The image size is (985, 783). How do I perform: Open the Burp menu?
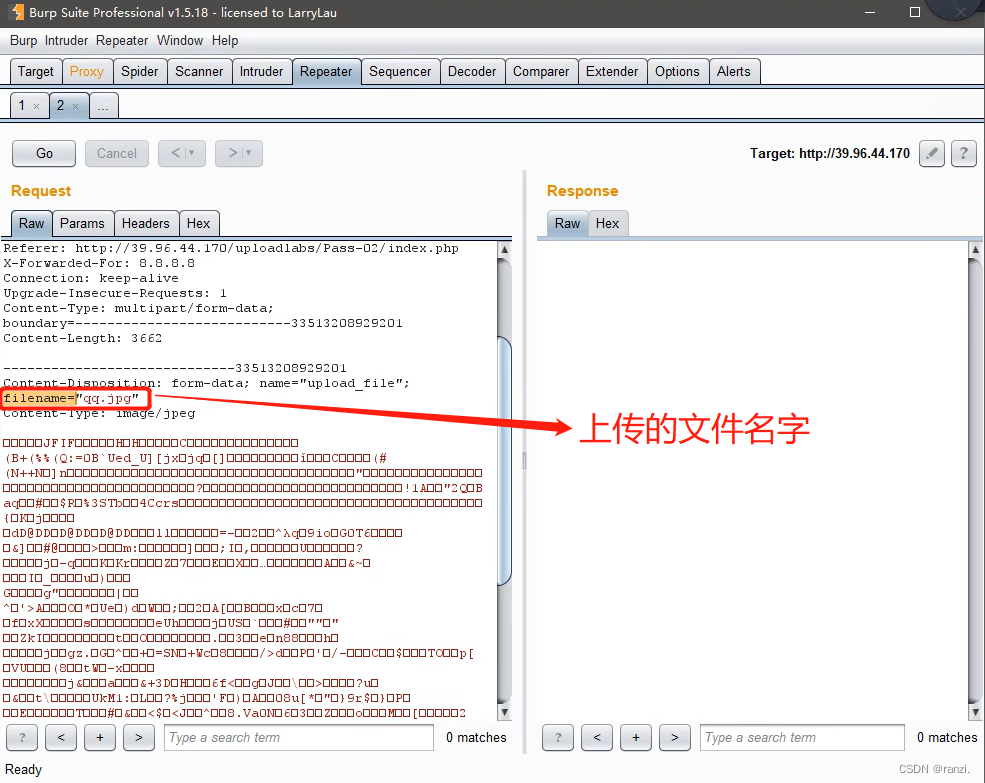pyautogui.click(x=23, y=41)
